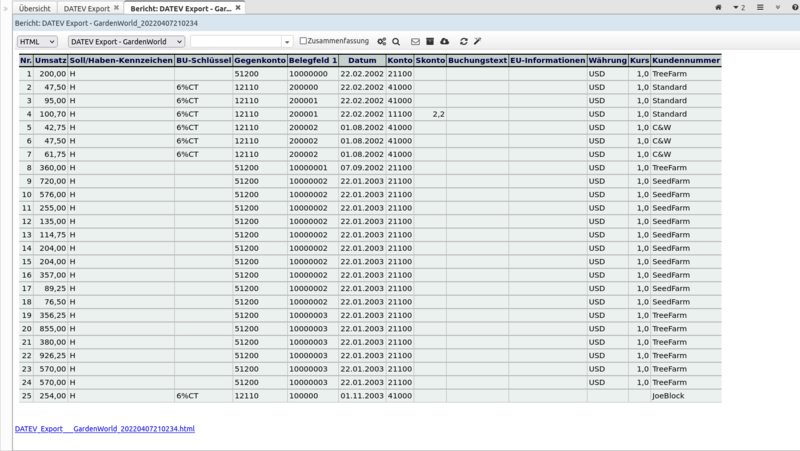The width and height of the screenshot is (800, 451).
Task: Click the home icon in top right
Action: tap(718, 7)
